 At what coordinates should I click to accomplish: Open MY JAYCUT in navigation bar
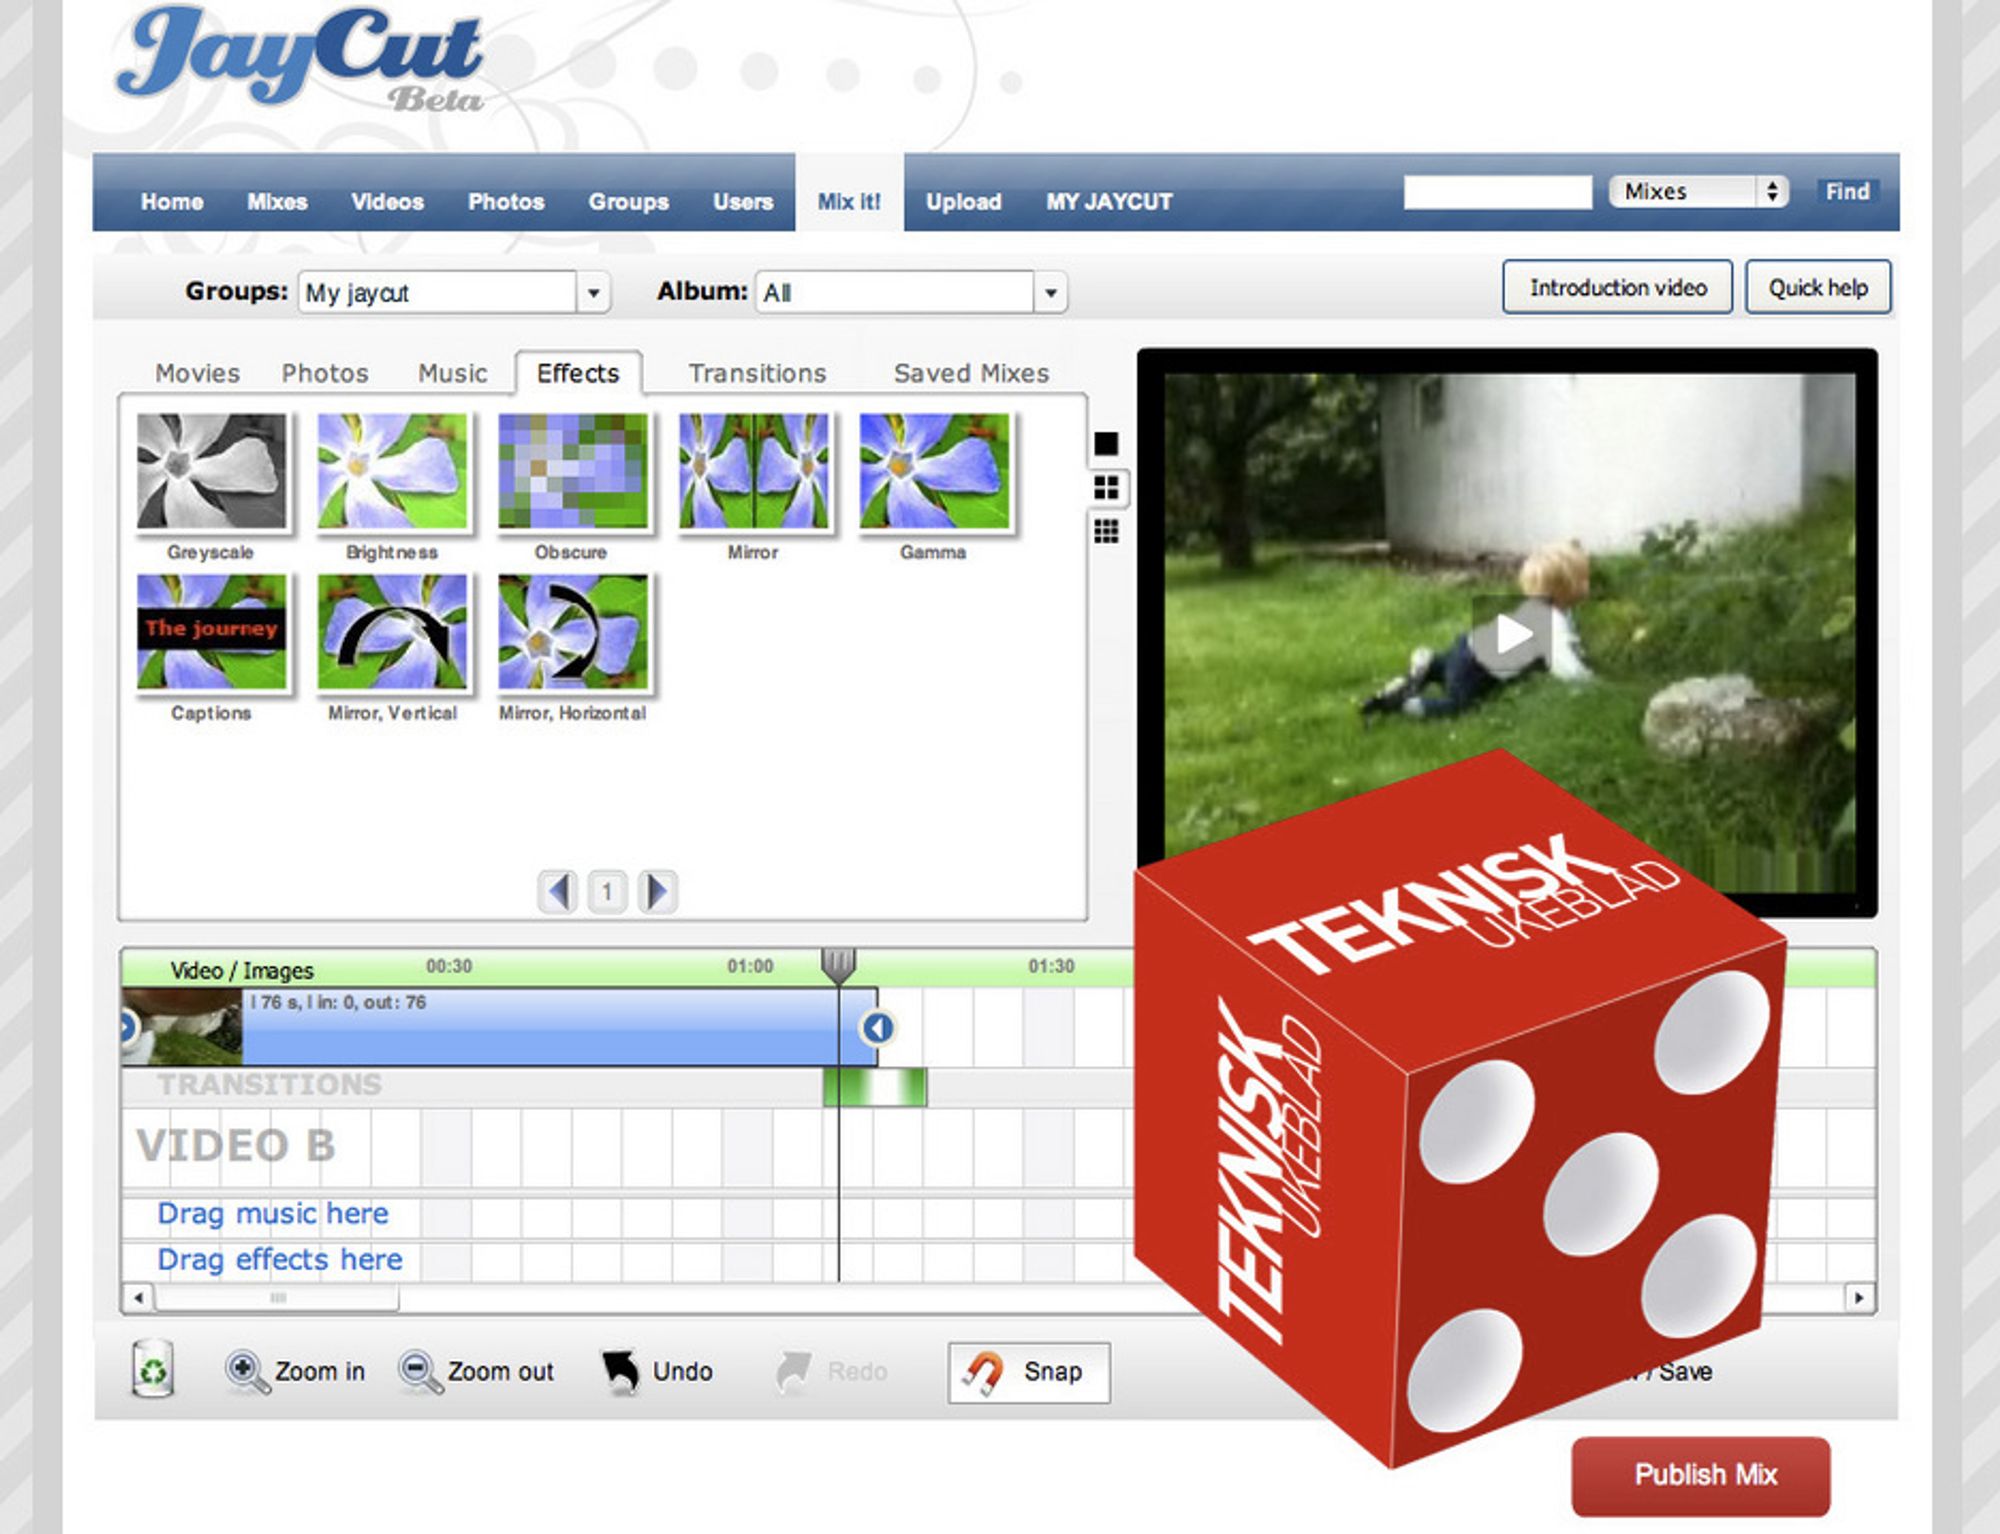click(1109, 202)
